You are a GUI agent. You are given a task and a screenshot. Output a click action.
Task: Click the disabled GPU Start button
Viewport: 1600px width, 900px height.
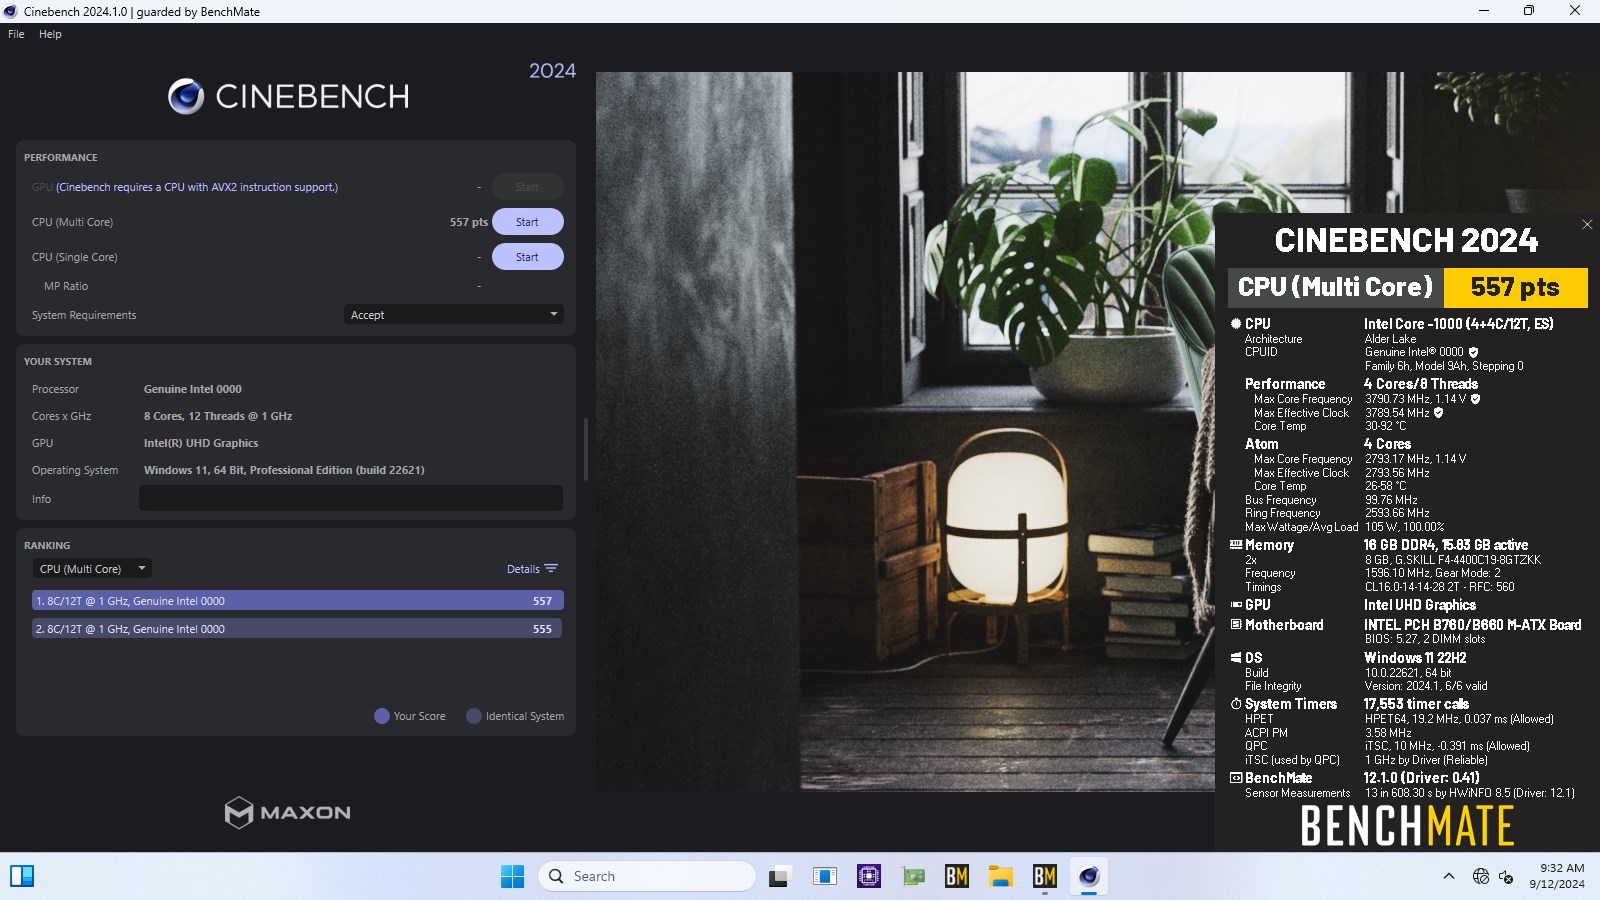point(527,187)
